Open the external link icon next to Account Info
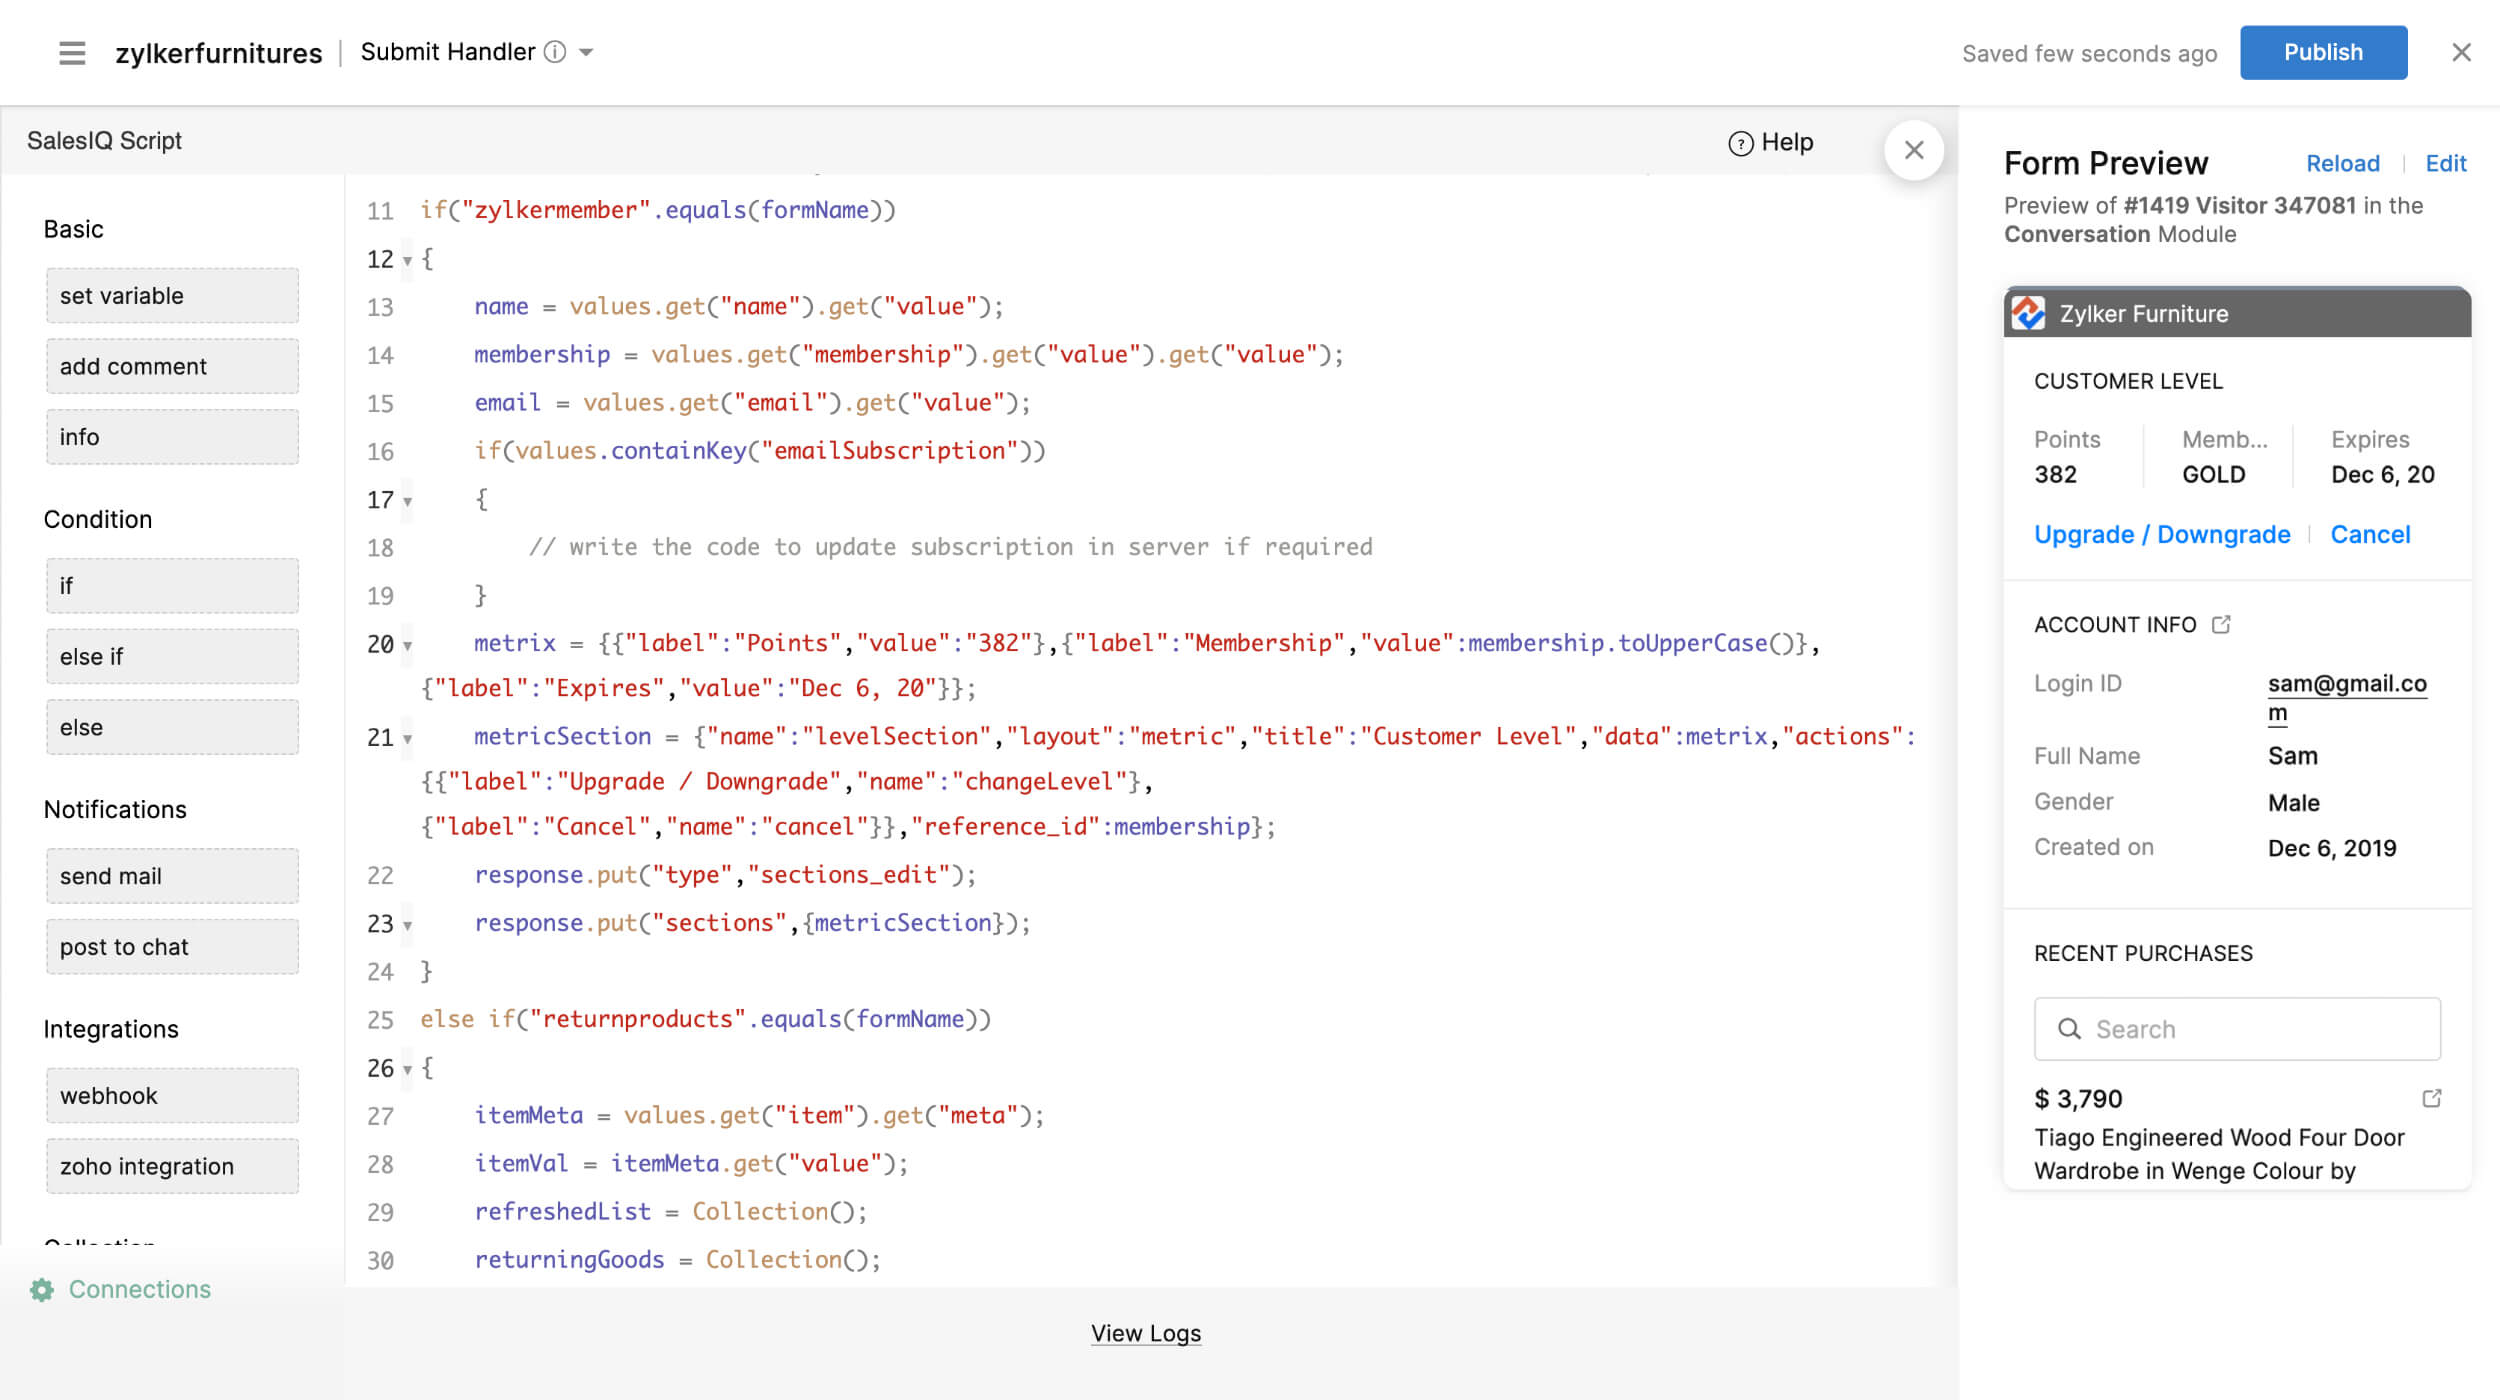2500x1400 pixels. pyautogui.click(x=2222, y=623)
